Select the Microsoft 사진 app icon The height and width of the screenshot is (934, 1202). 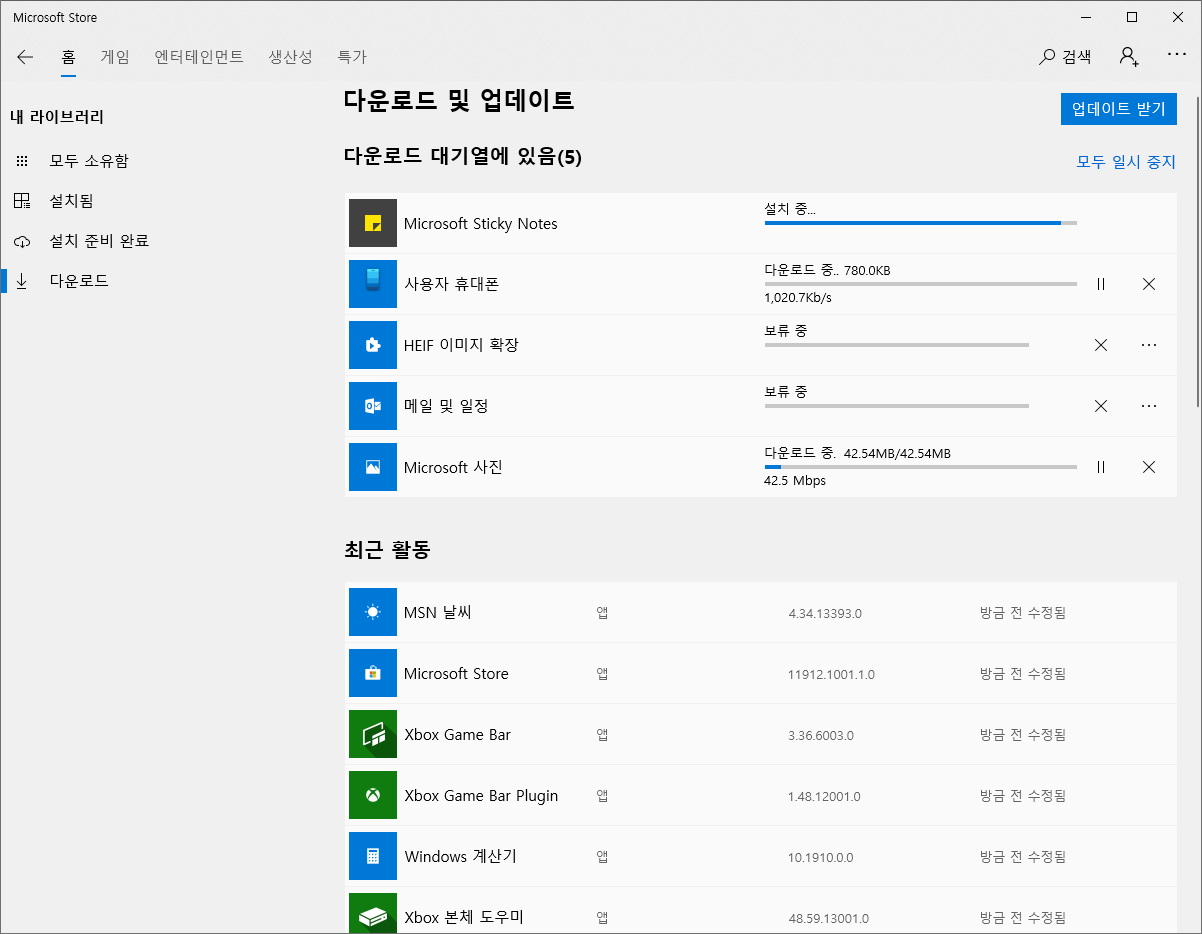pos(371,467)
